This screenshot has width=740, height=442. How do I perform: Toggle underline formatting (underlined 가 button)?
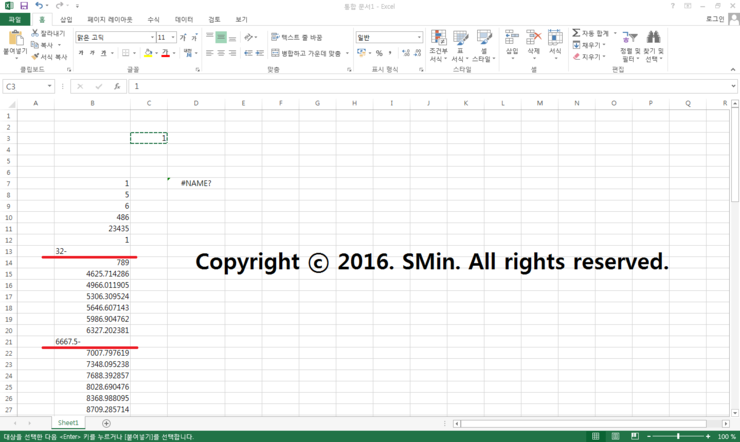click(103, 53)
